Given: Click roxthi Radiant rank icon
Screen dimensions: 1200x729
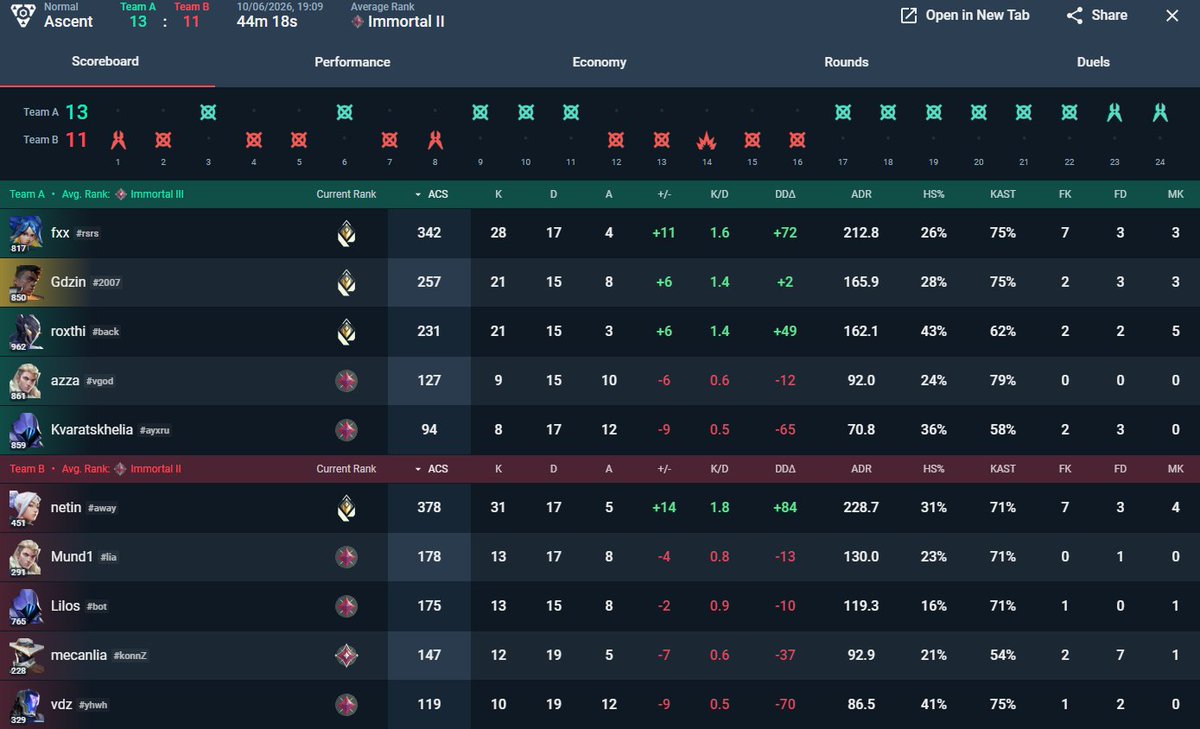Looking at the screenshot, I should coord(346,331).
